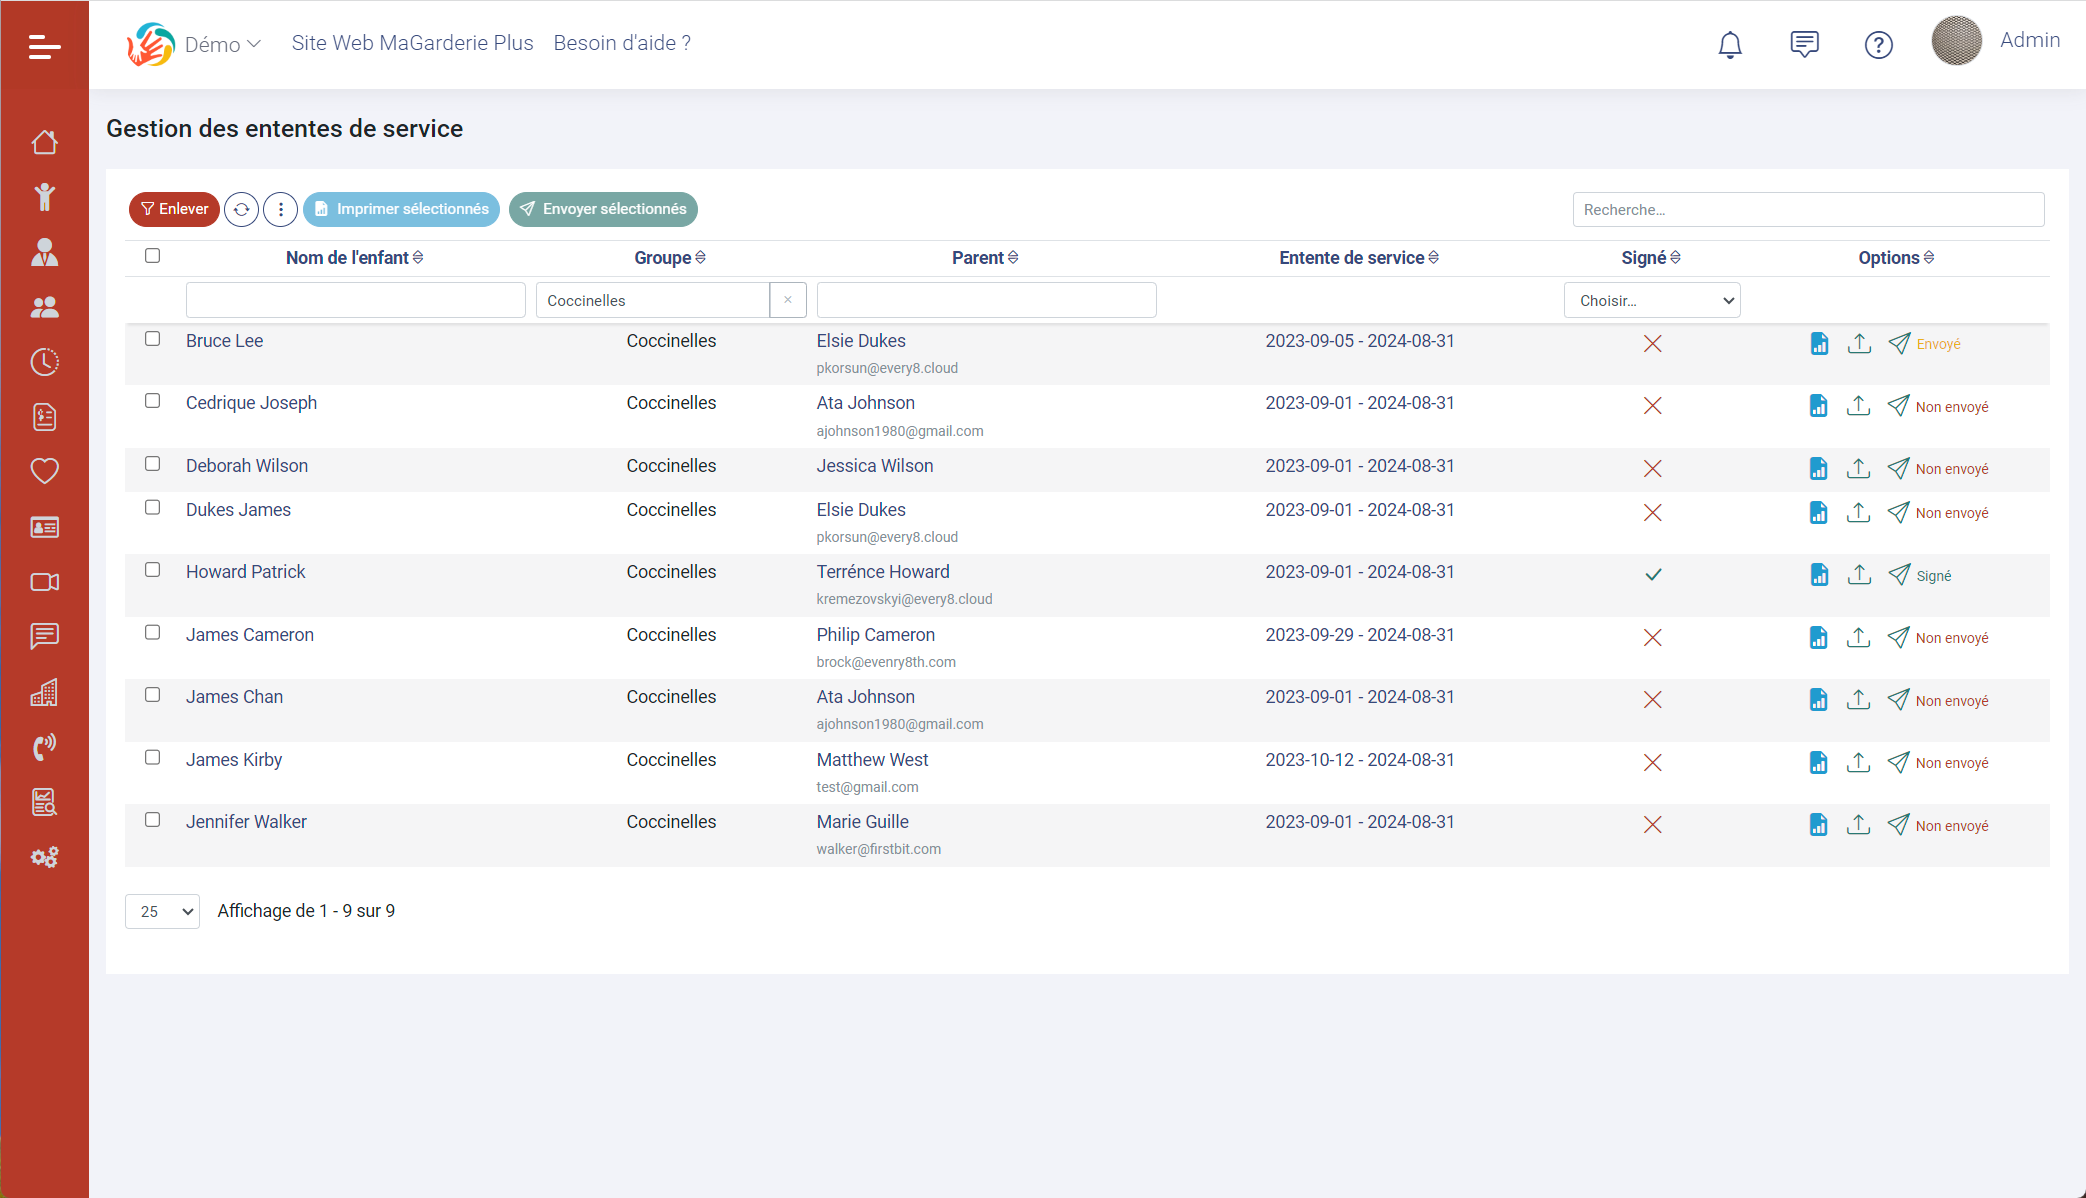The height and width of the screenshot is (1198, 2086).
Task: Open the 25 rows-per-page dropdown
Action: click(162, 911)
